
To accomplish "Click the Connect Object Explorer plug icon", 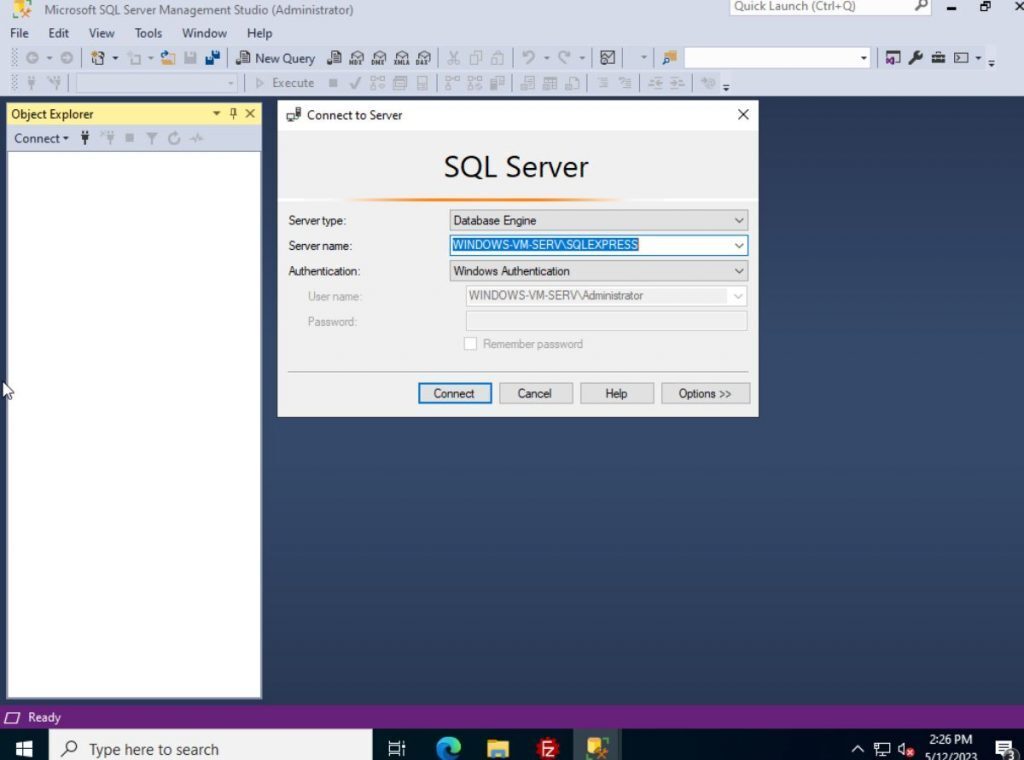I will pyautogui.click(x=85, y=138).
